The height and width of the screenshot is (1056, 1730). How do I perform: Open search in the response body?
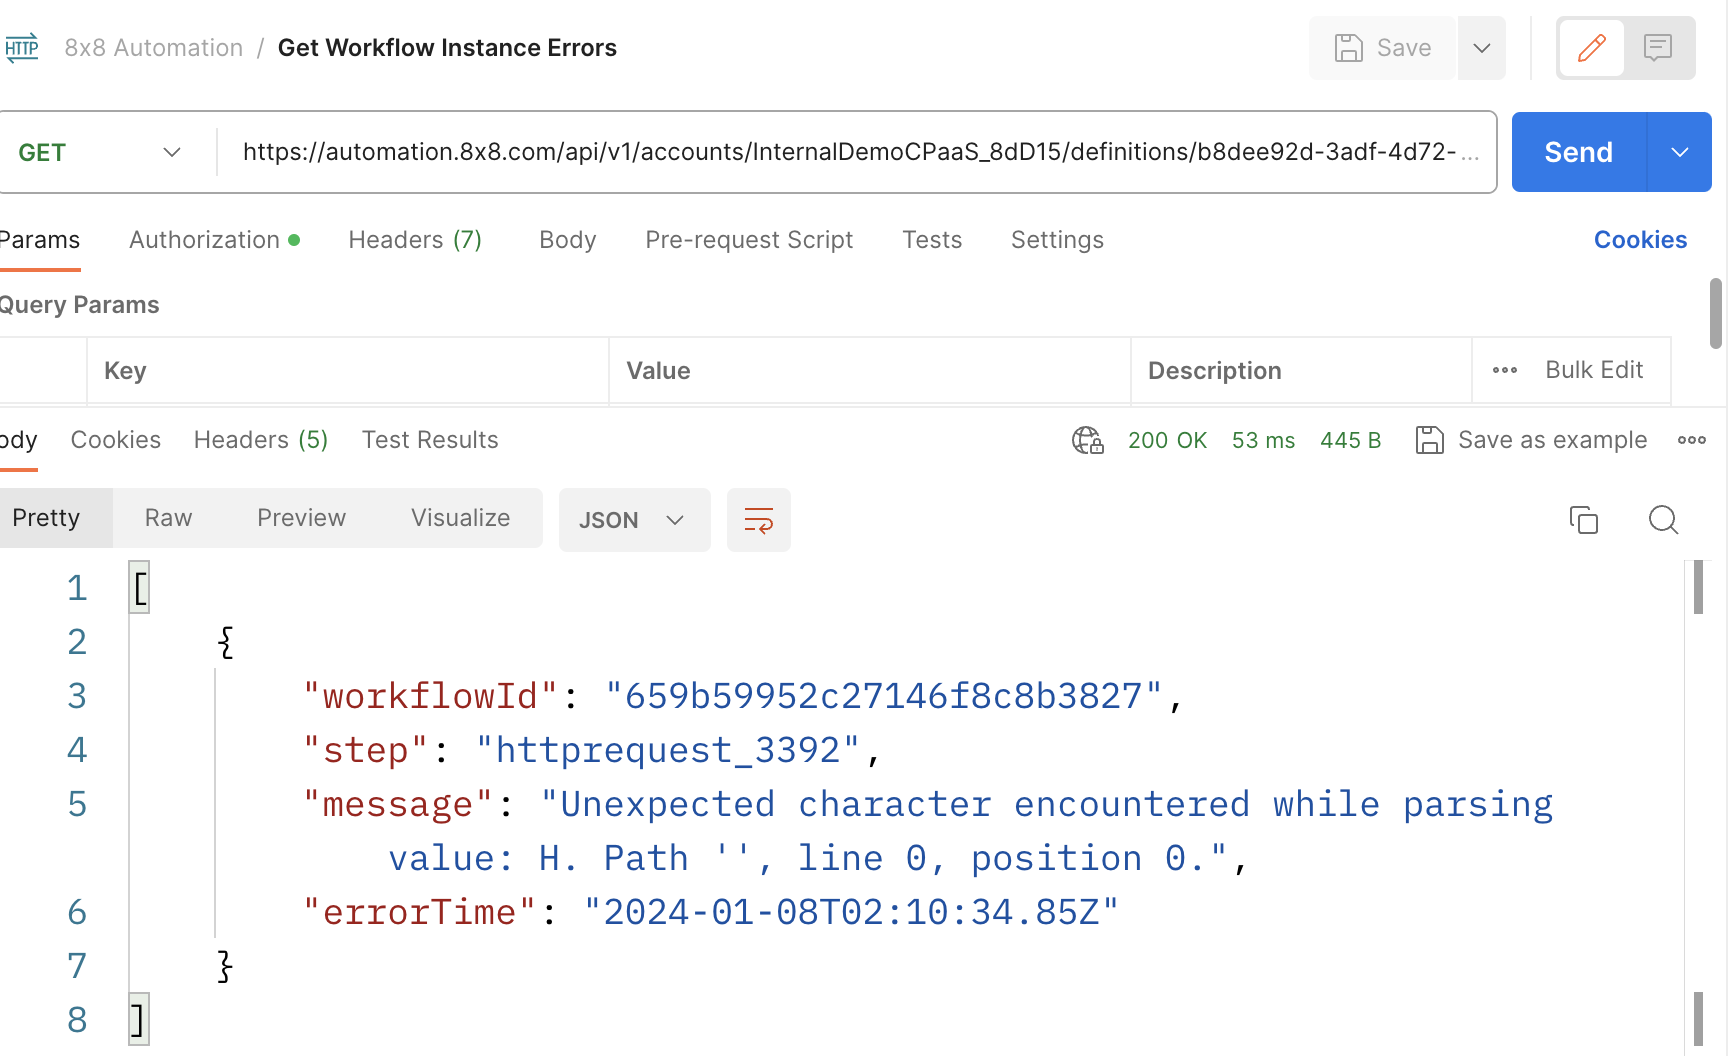click(x=1663, y=520)
